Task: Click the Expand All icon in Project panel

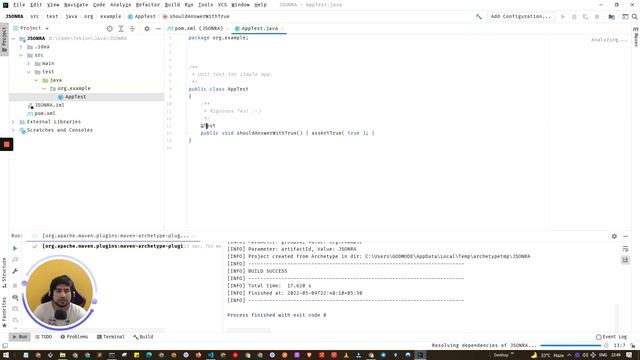Action: [121, 29]
